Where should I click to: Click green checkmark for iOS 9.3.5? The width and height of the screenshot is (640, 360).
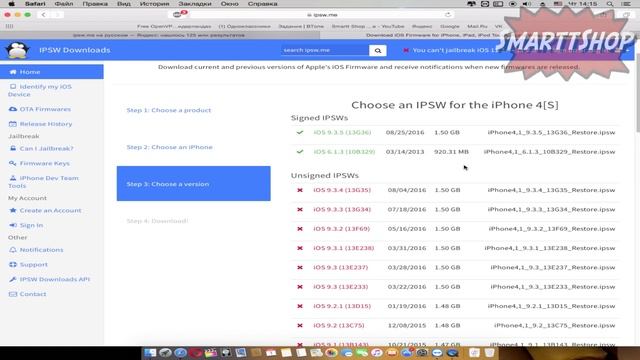[300, 132]
